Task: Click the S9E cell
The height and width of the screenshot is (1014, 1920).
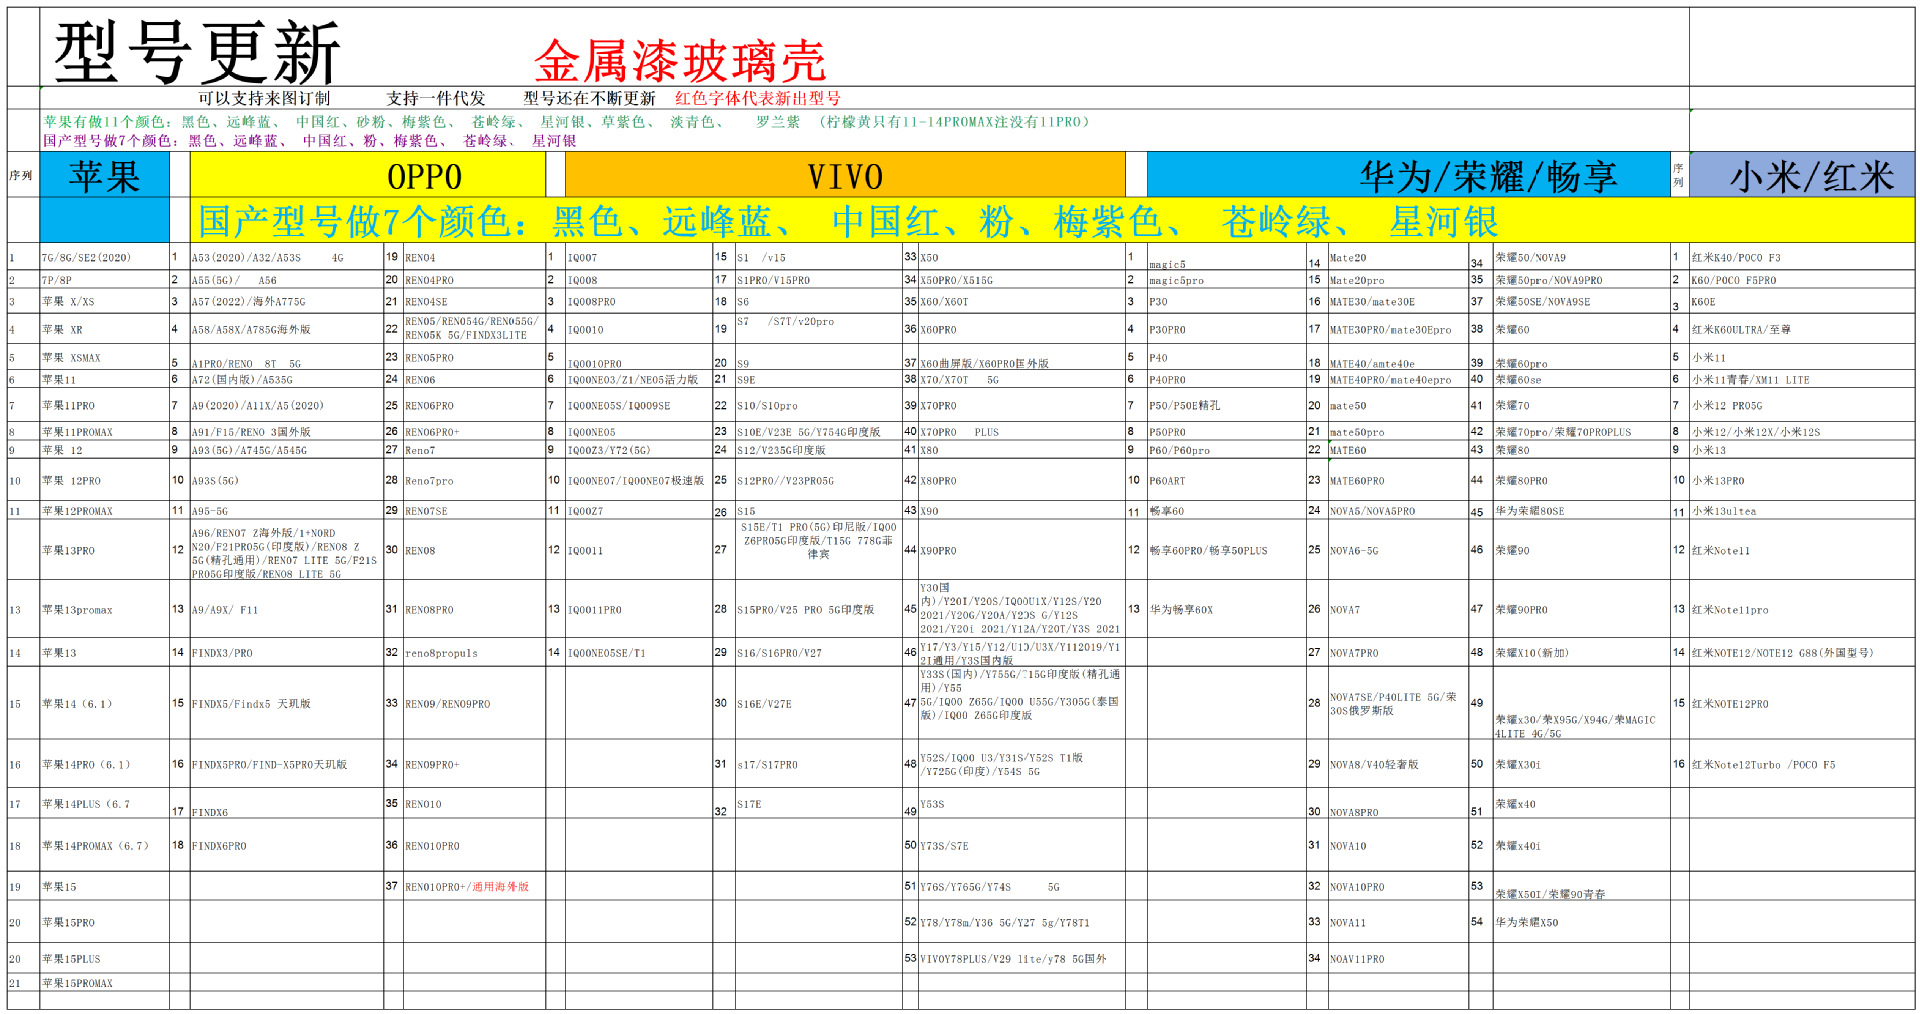Action: (x=818, y=379)
